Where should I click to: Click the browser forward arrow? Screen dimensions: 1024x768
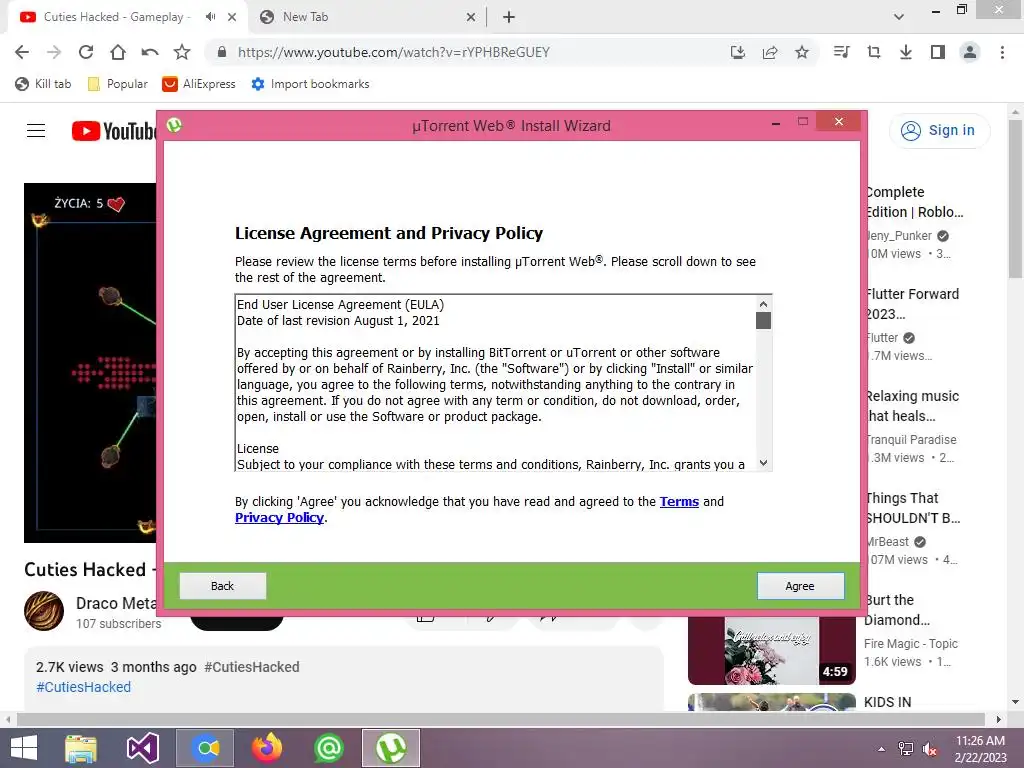(54, 52)
